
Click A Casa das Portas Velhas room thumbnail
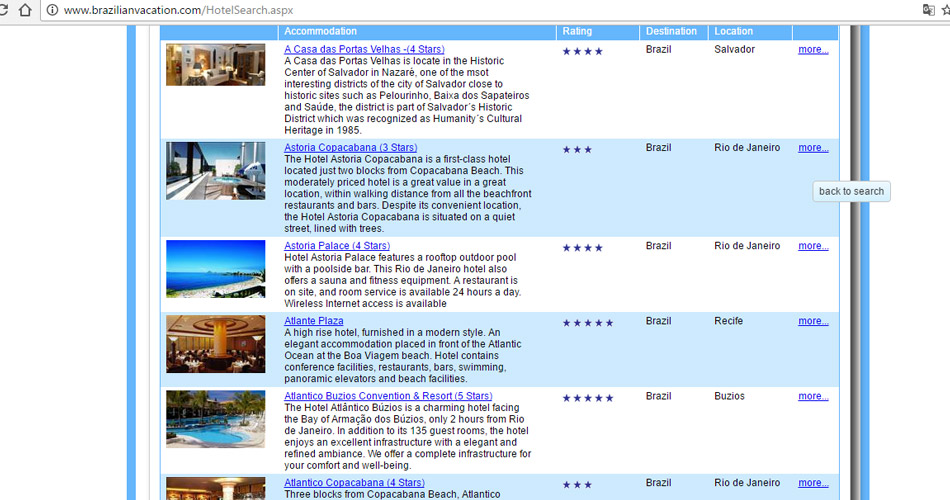click(x=216, y=64)
